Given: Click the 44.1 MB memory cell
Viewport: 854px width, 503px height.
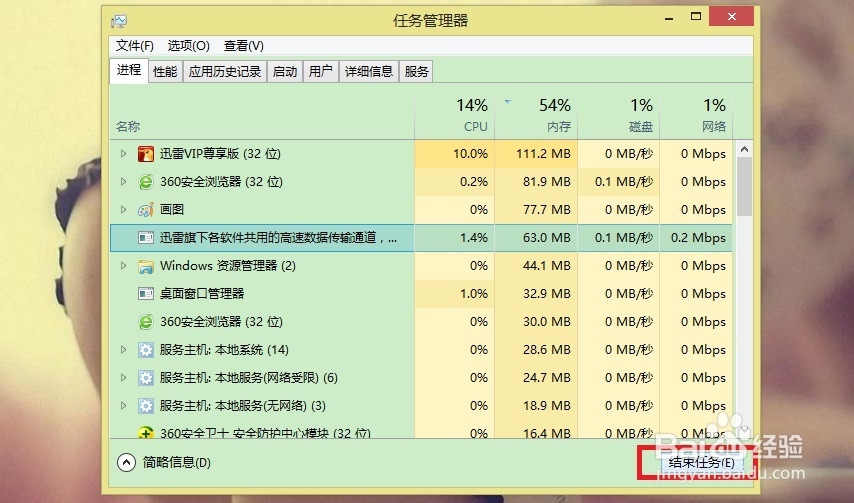Looking at the screenshot, I should [536, 266].
